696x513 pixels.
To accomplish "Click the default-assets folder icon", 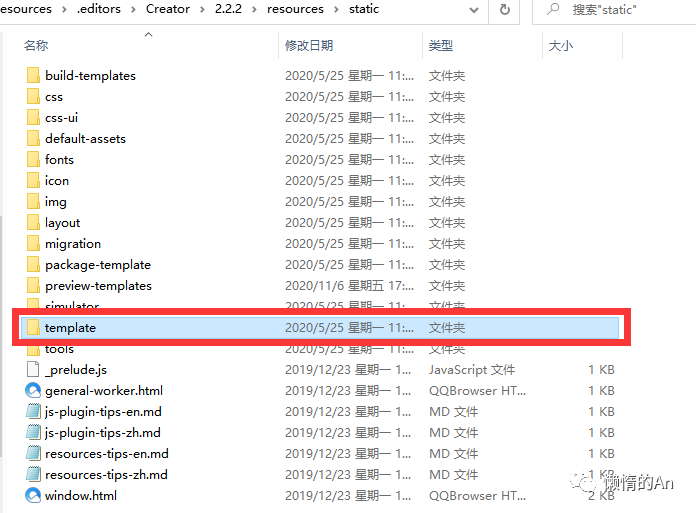I will [x=33, y=138].
